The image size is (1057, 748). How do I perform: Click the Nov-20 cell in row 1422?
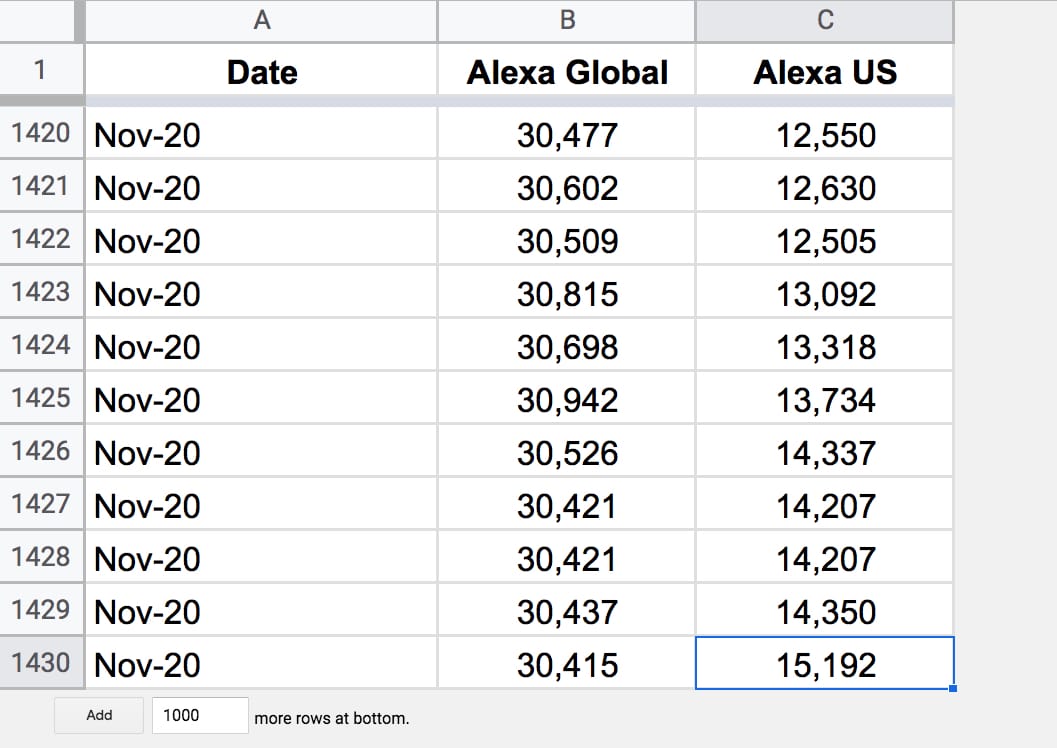tap(261, 239)
